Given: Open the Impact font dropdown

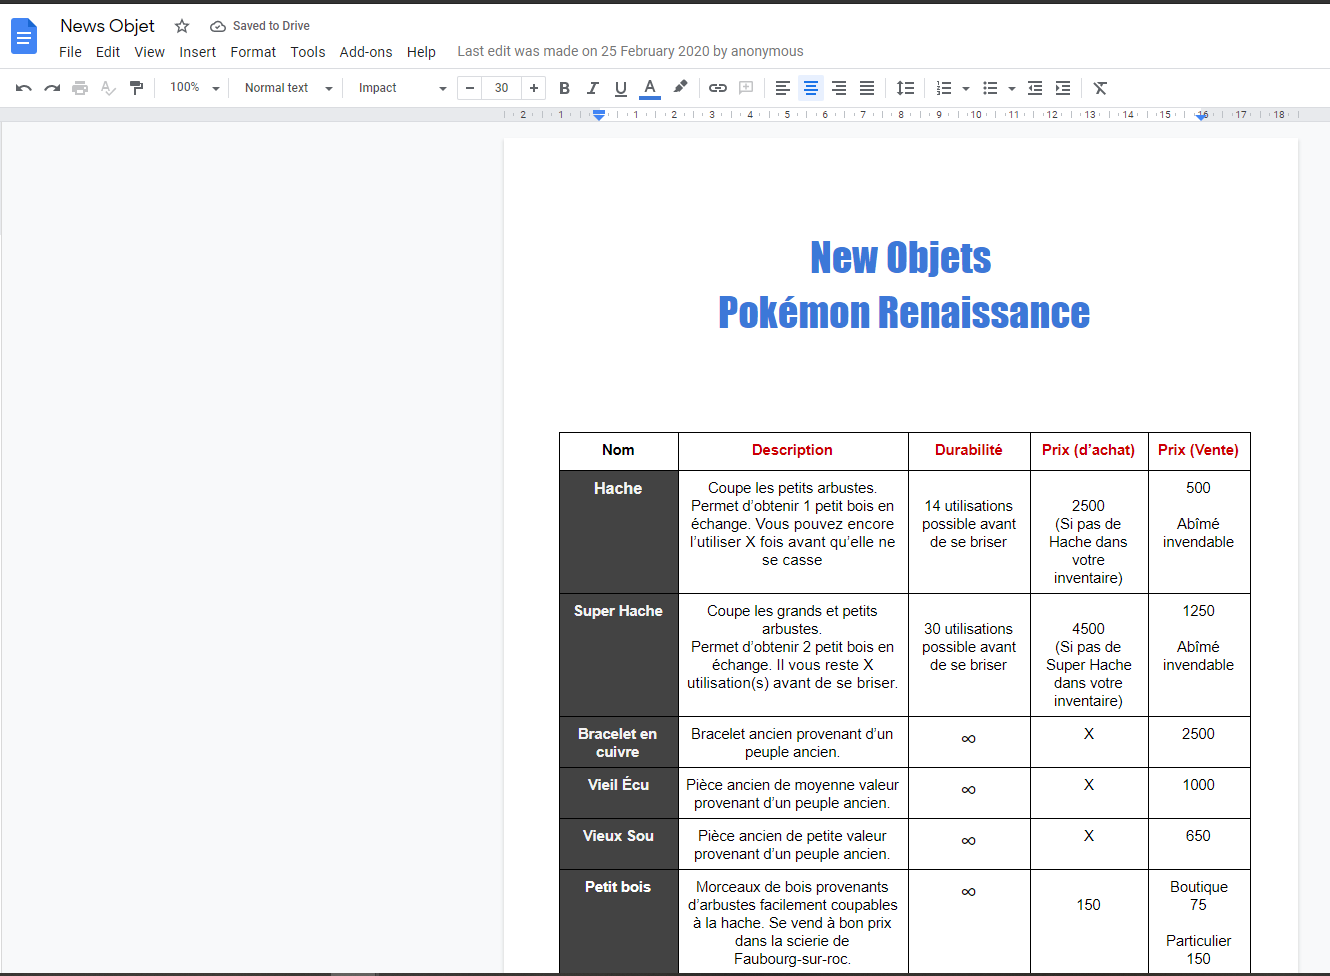Looking at the screenshot, I should pyautogui.click(x=402, y=88).
